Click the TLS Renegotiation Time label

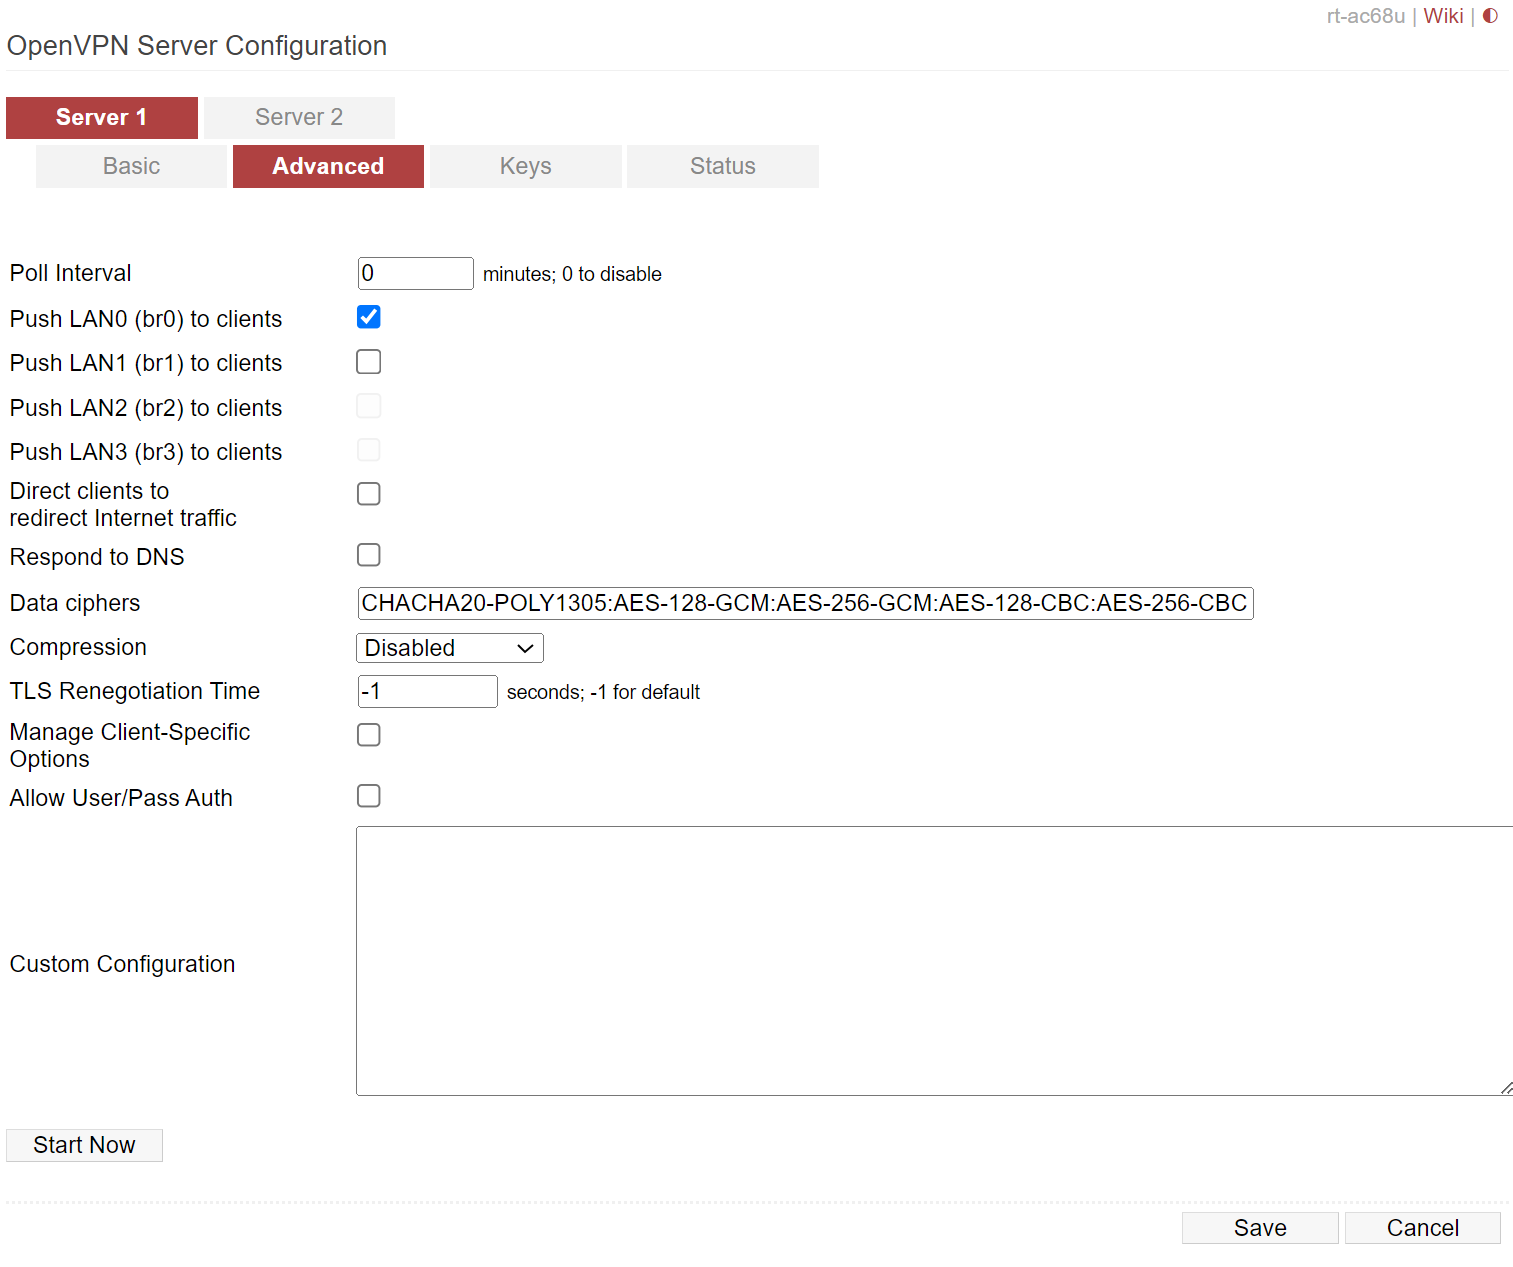pyautogui.click(x=135, y=691)
